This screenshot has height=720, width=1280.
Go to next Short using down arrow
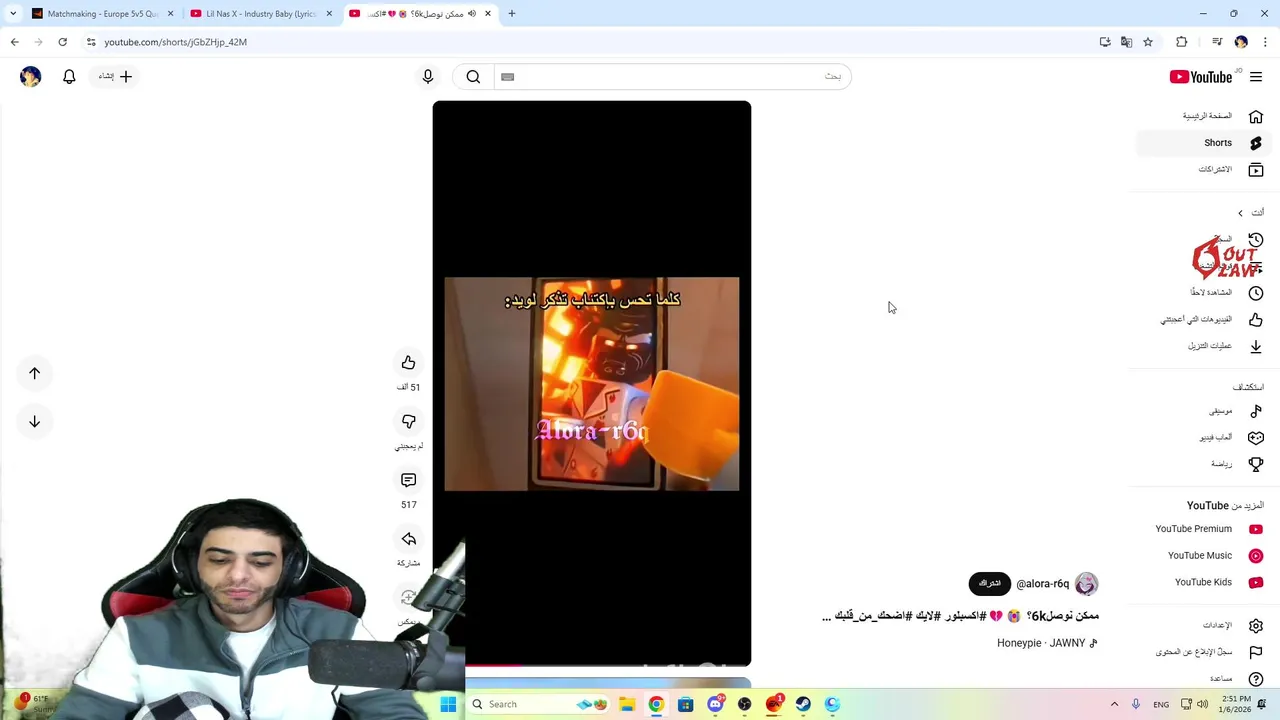pyautogui.click(x=34, y=421)
